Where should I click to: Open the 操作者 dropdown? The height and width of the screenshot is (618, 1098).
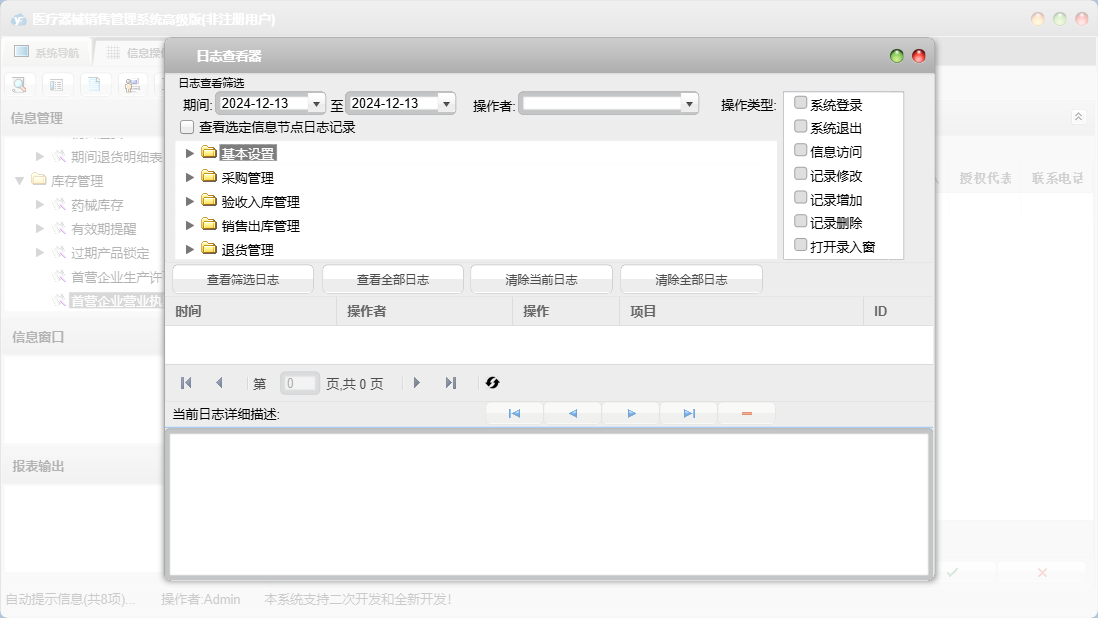point(689,104)
